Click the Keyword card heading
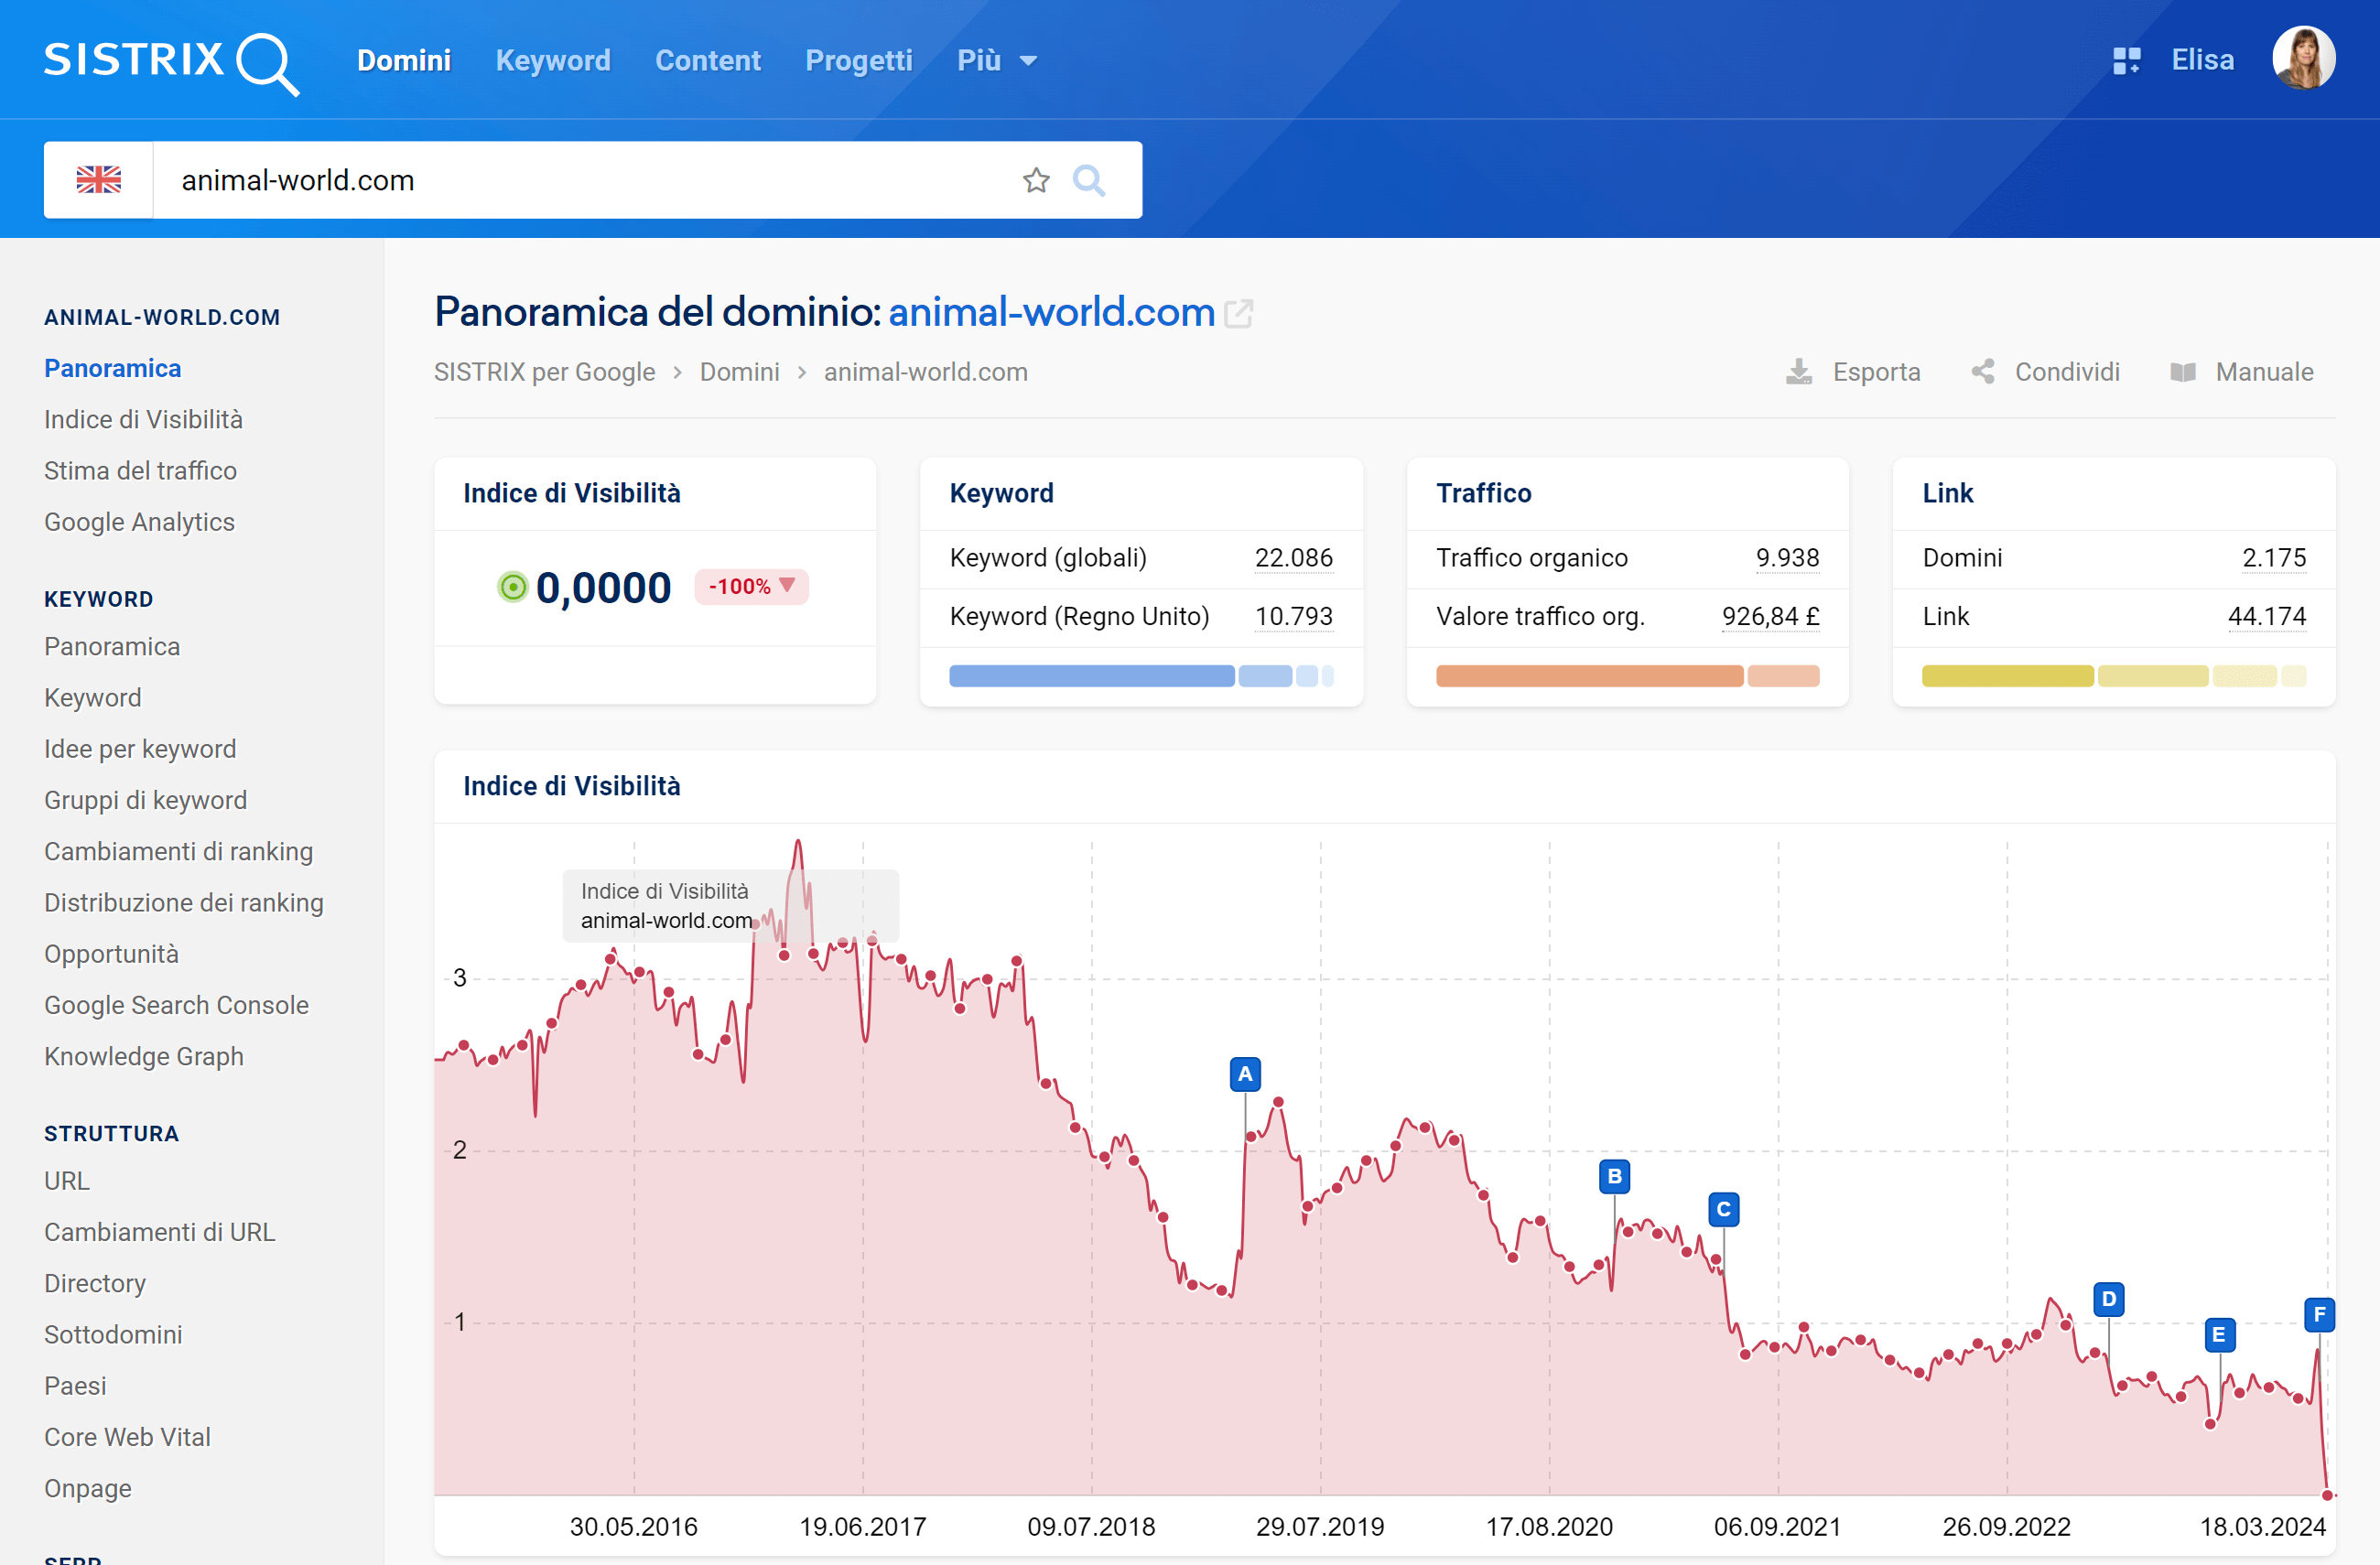The image size is (2380, 1565). [1001, 493]
